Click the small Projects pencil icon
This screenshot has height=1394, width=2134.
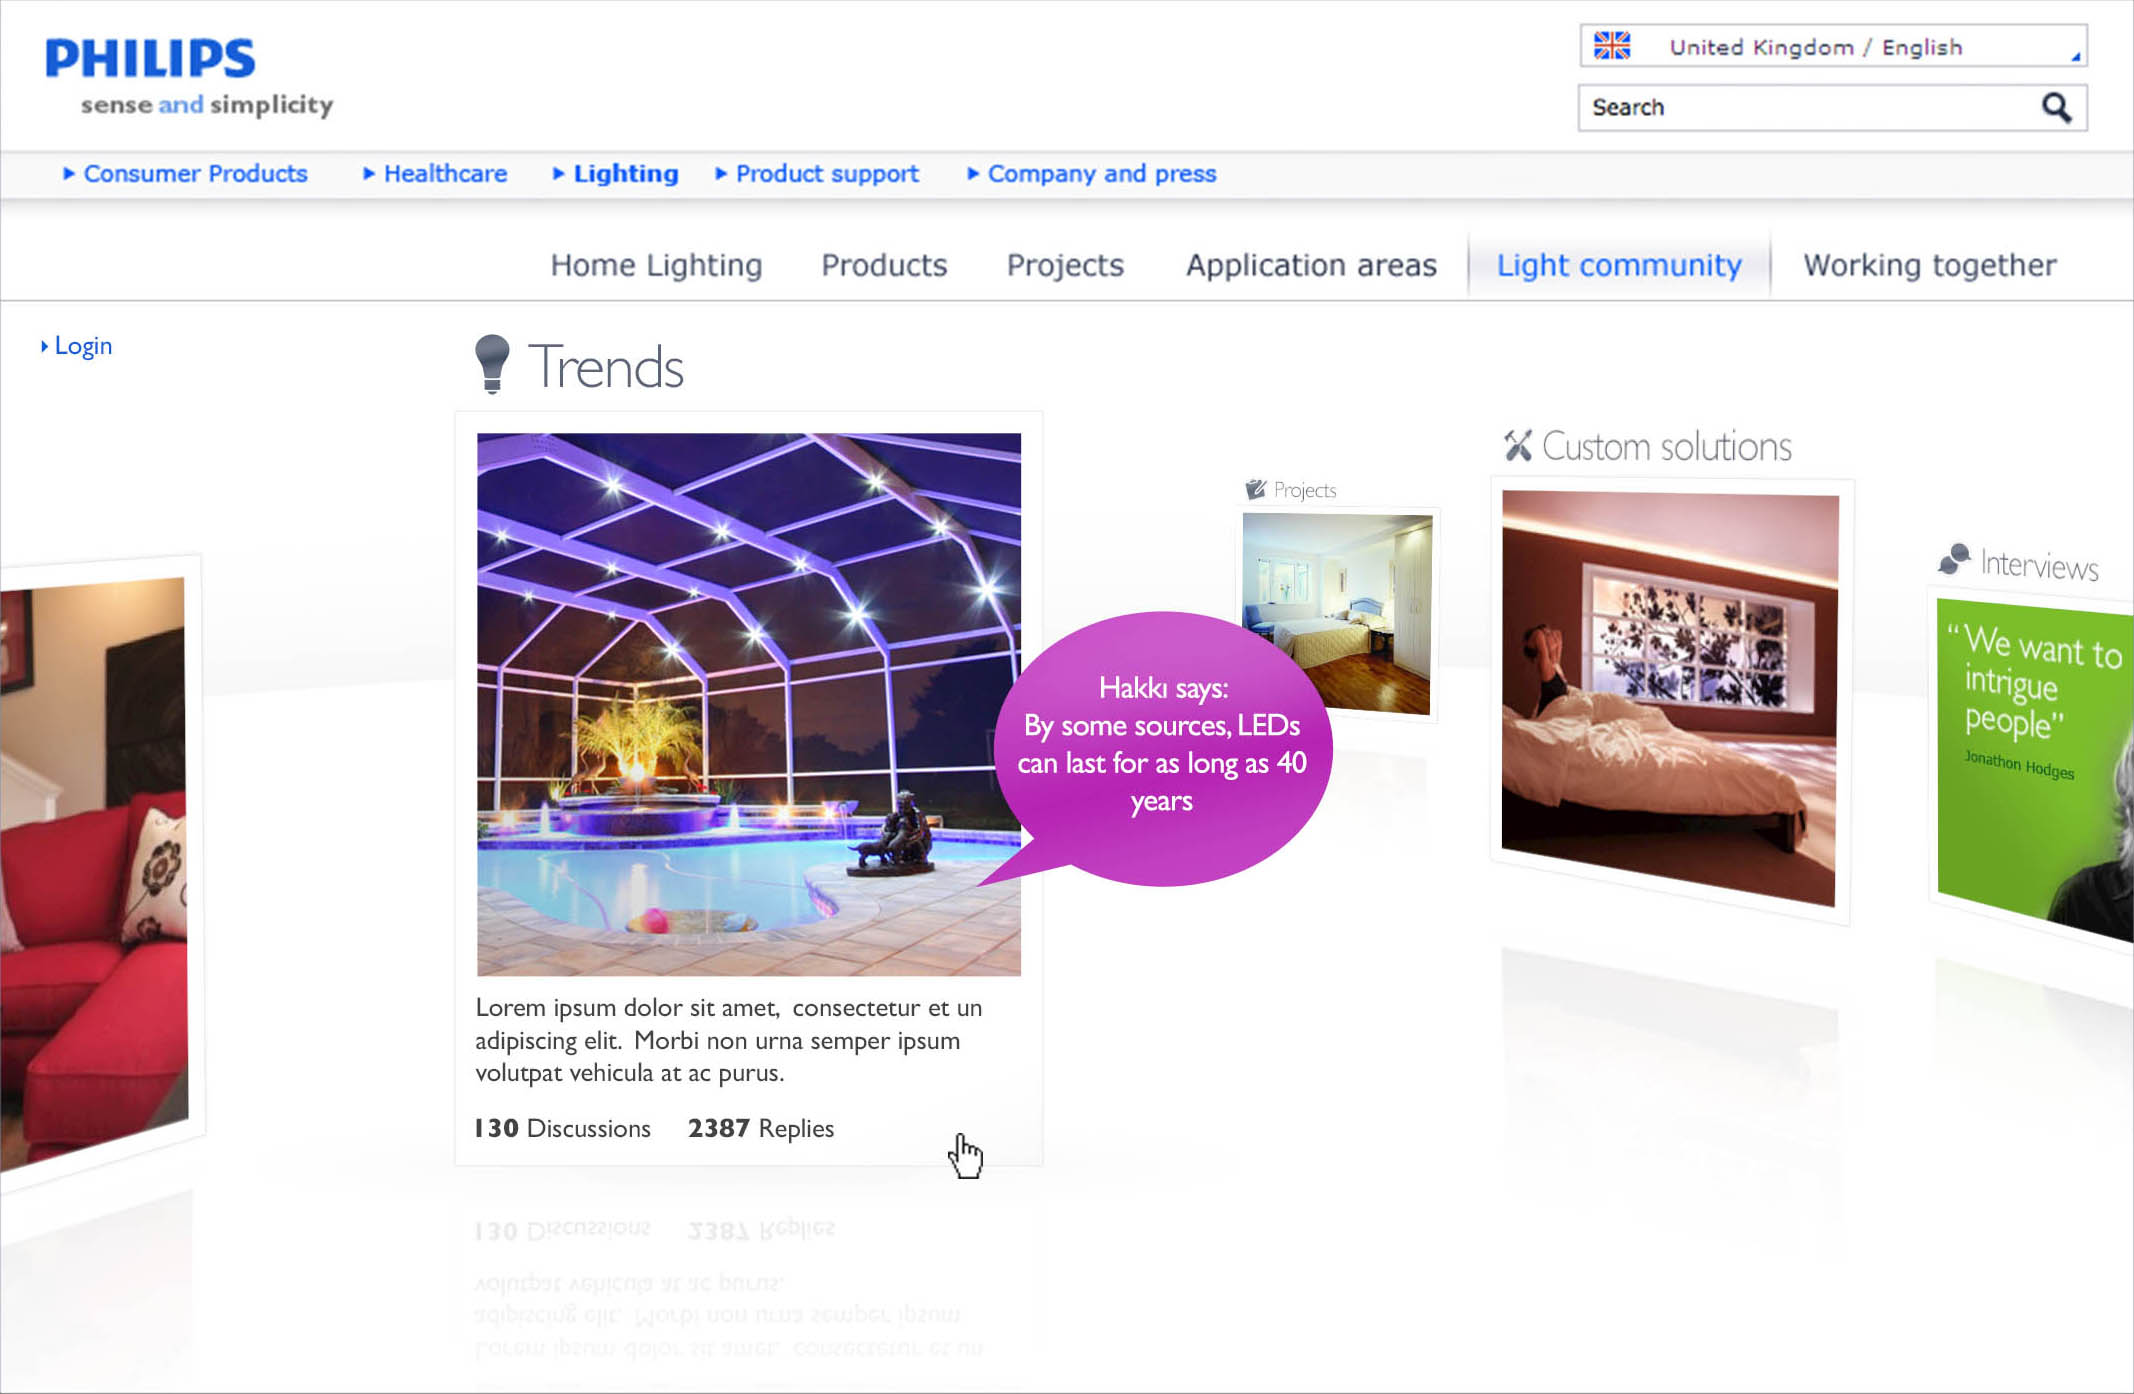click(1255, 489)
